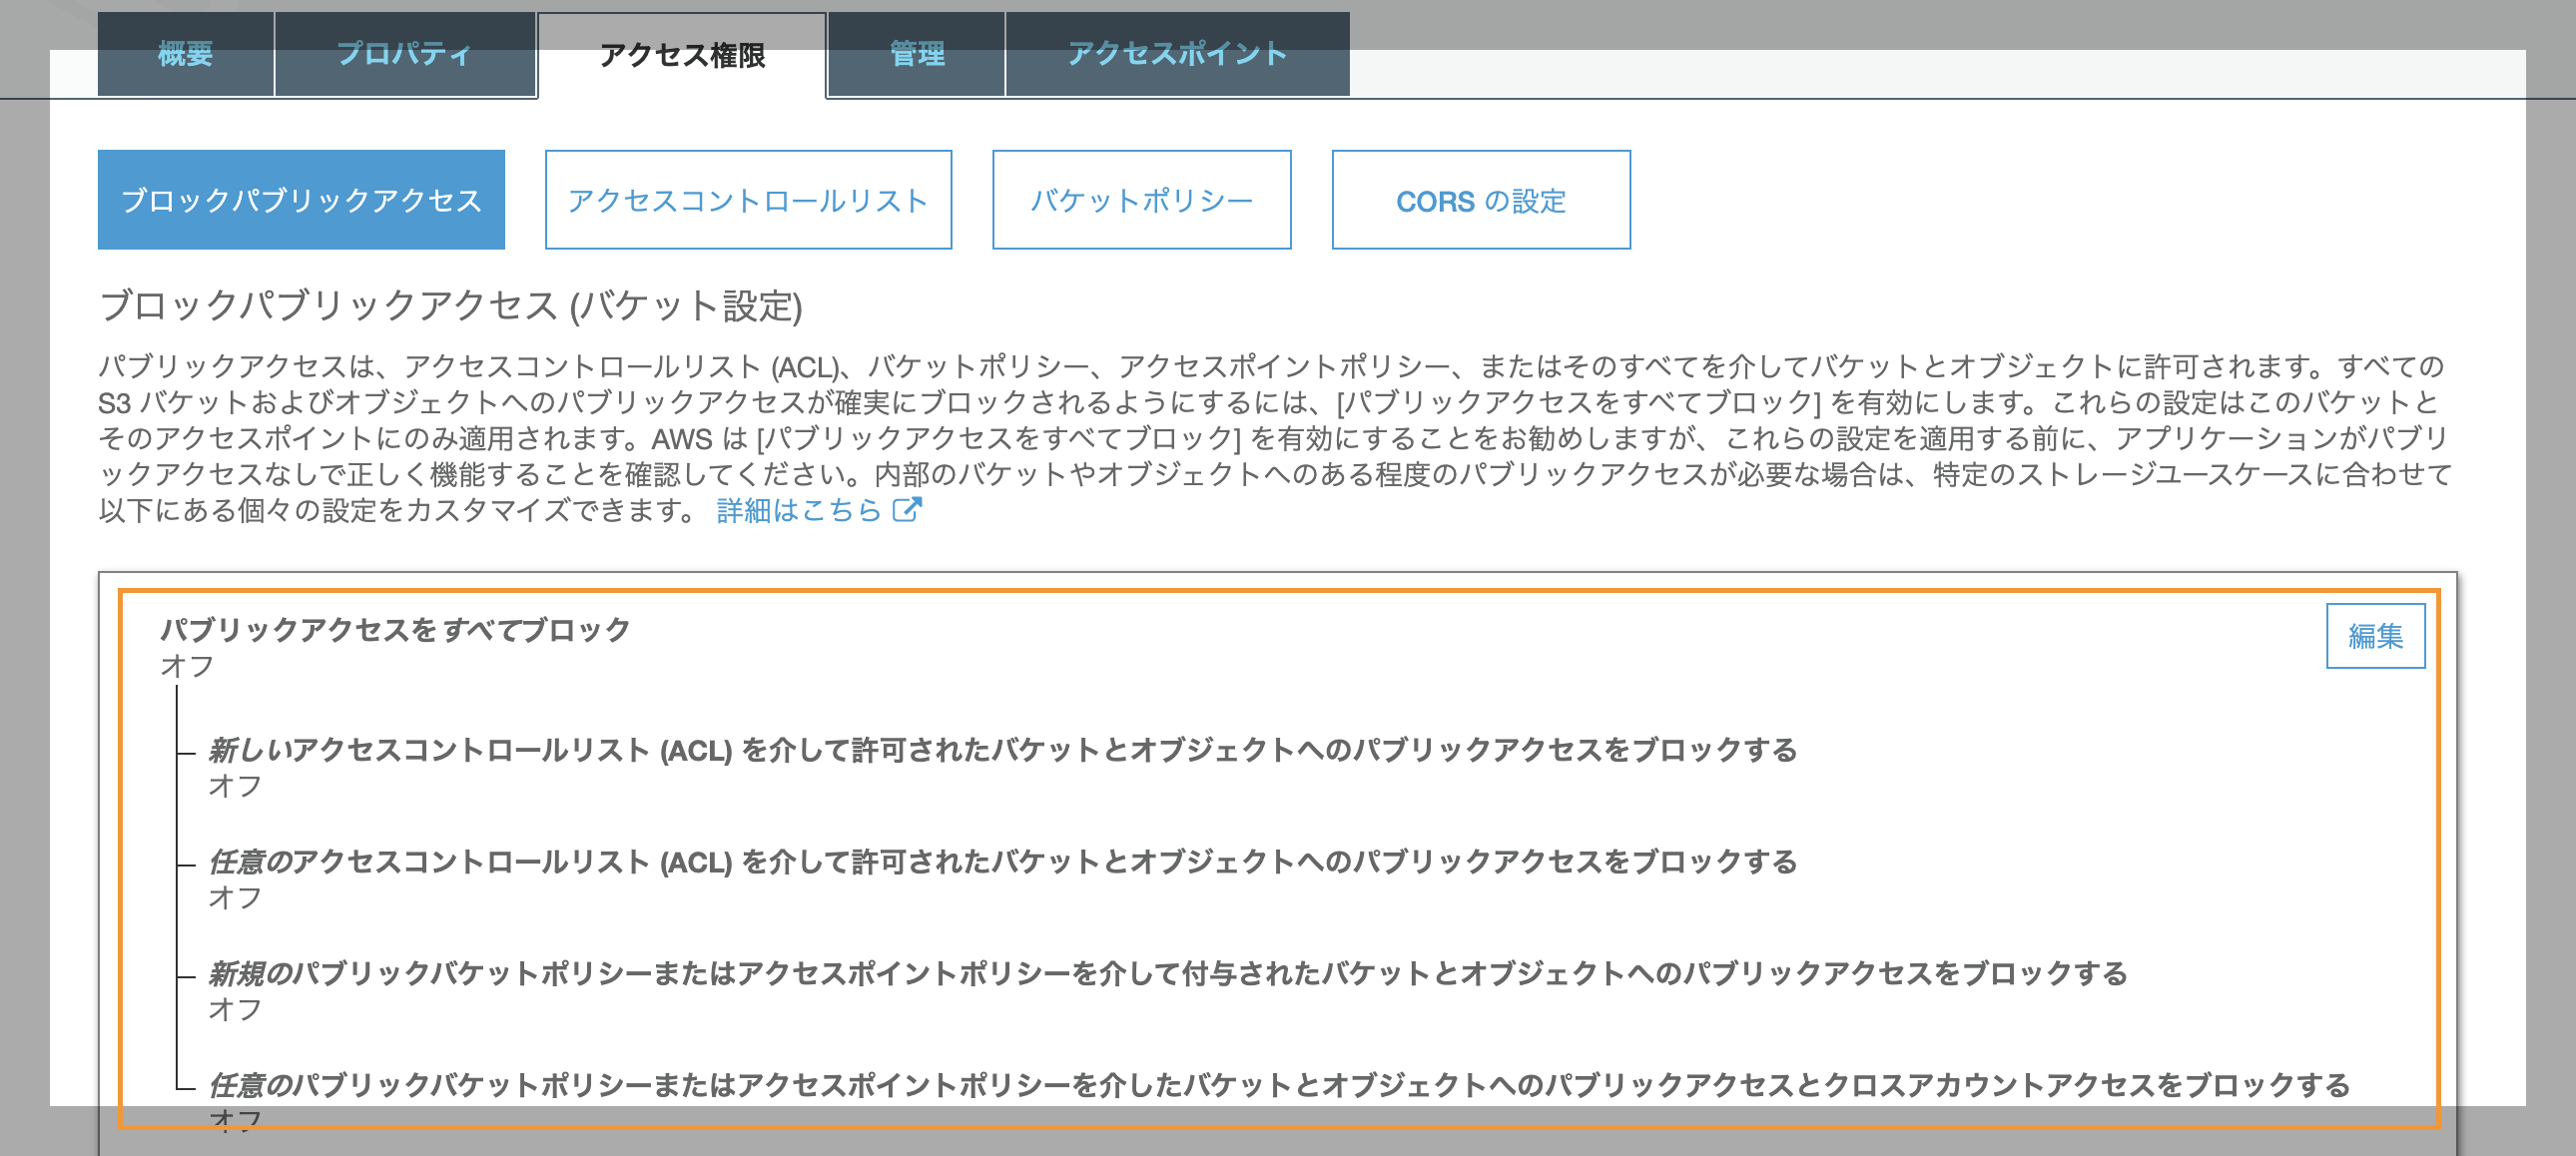
Task: Open the プロパティ tab
Action: tap(405, 54)
